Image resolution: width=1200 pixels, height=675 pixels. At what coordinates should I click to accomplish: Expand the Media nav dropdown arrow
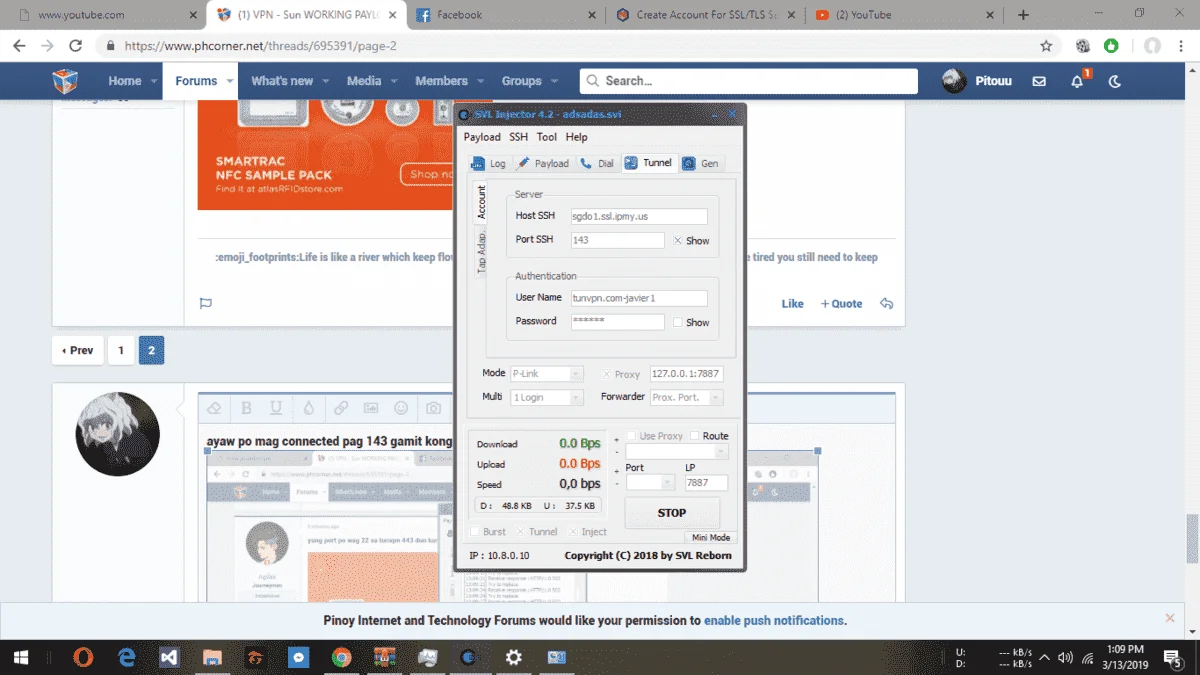tap(393, 81)
